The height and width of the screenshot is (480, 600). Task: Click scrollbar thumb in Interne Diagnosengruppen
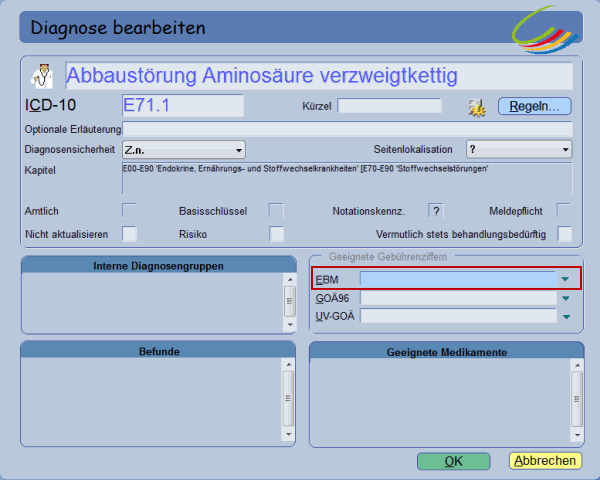point(290,301)
